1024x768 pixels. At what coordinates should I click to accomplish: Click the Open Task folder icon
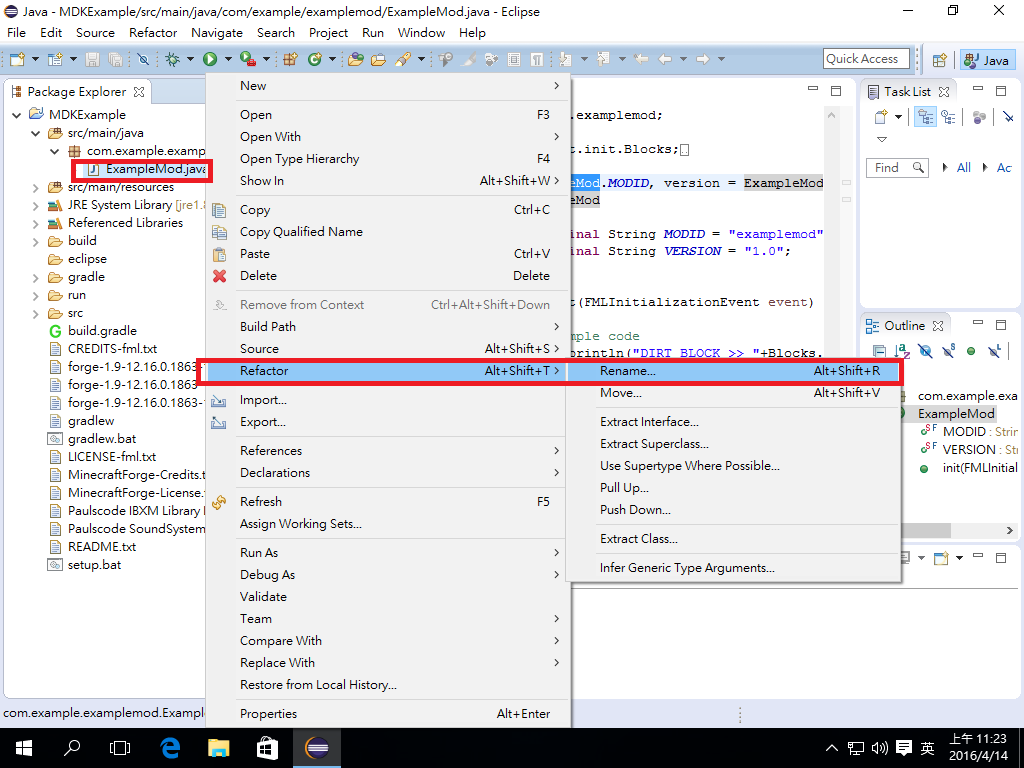[x=378, y=59]
